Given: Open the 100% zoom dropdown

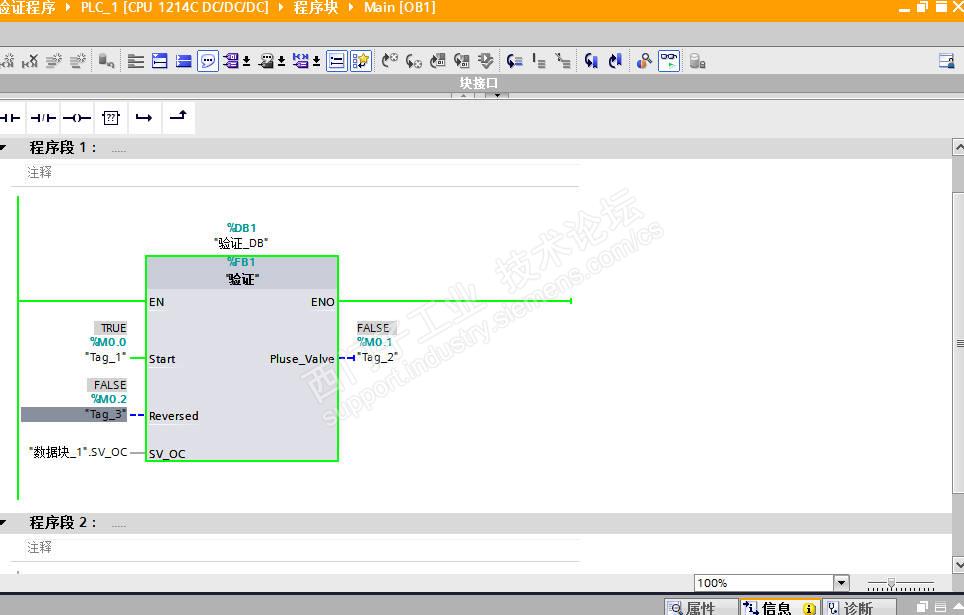Looking at the screenshot, I should pyautogui.click(x=841, y=582).
